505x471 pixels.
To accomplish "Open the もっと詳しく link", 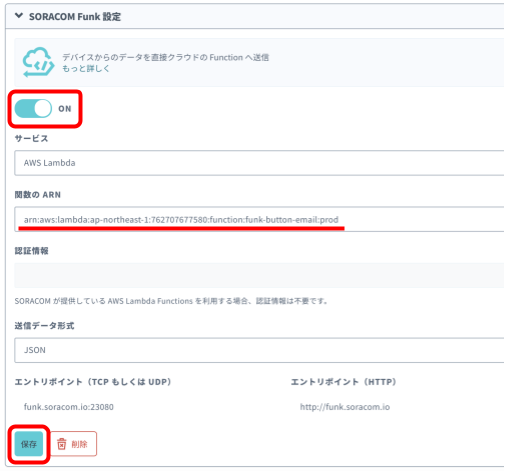I will pos(86,68).
